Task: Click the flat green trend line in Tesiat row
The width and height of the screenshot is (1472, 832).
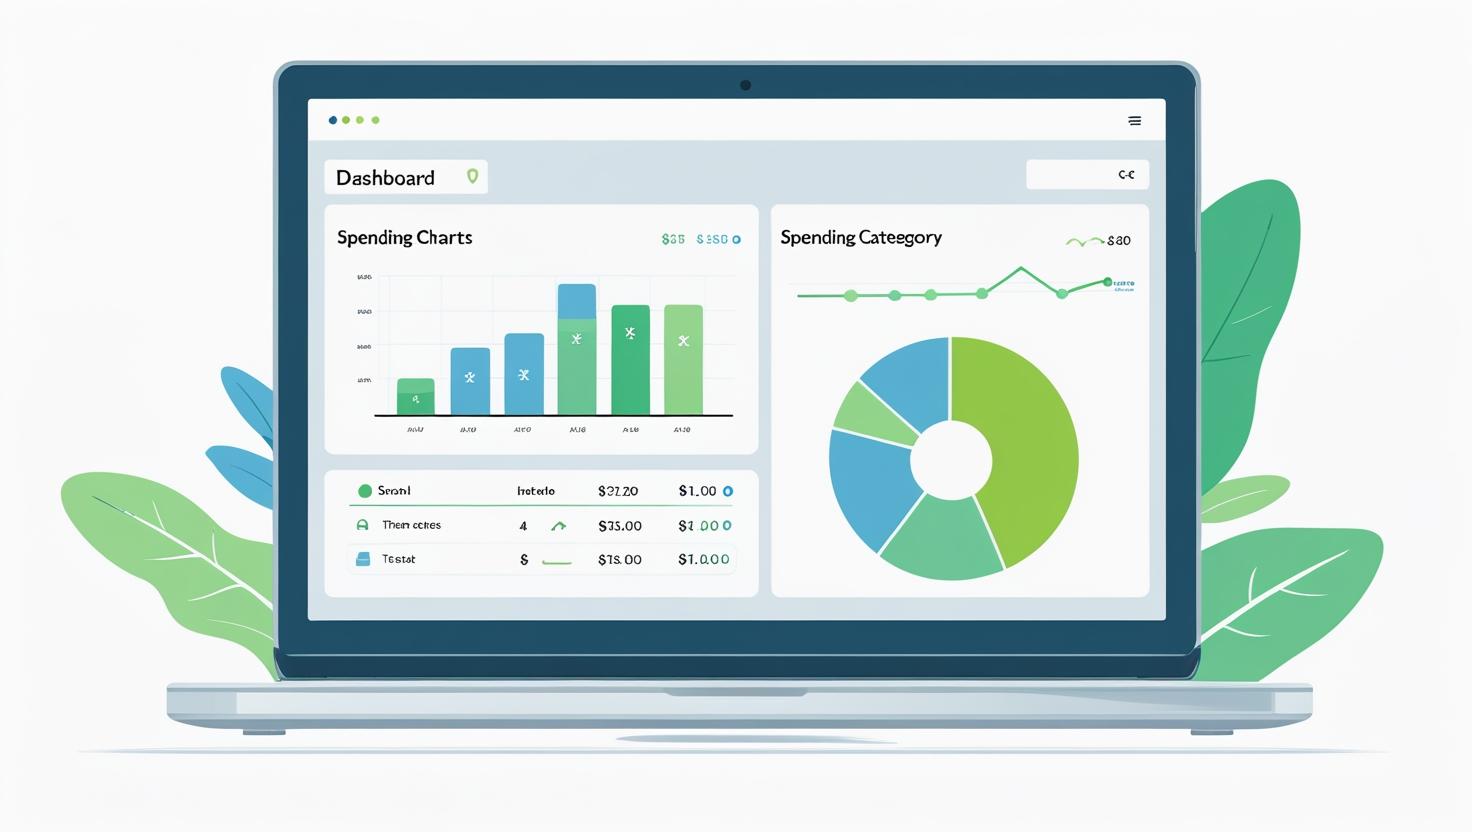Action: pos(556,562)
